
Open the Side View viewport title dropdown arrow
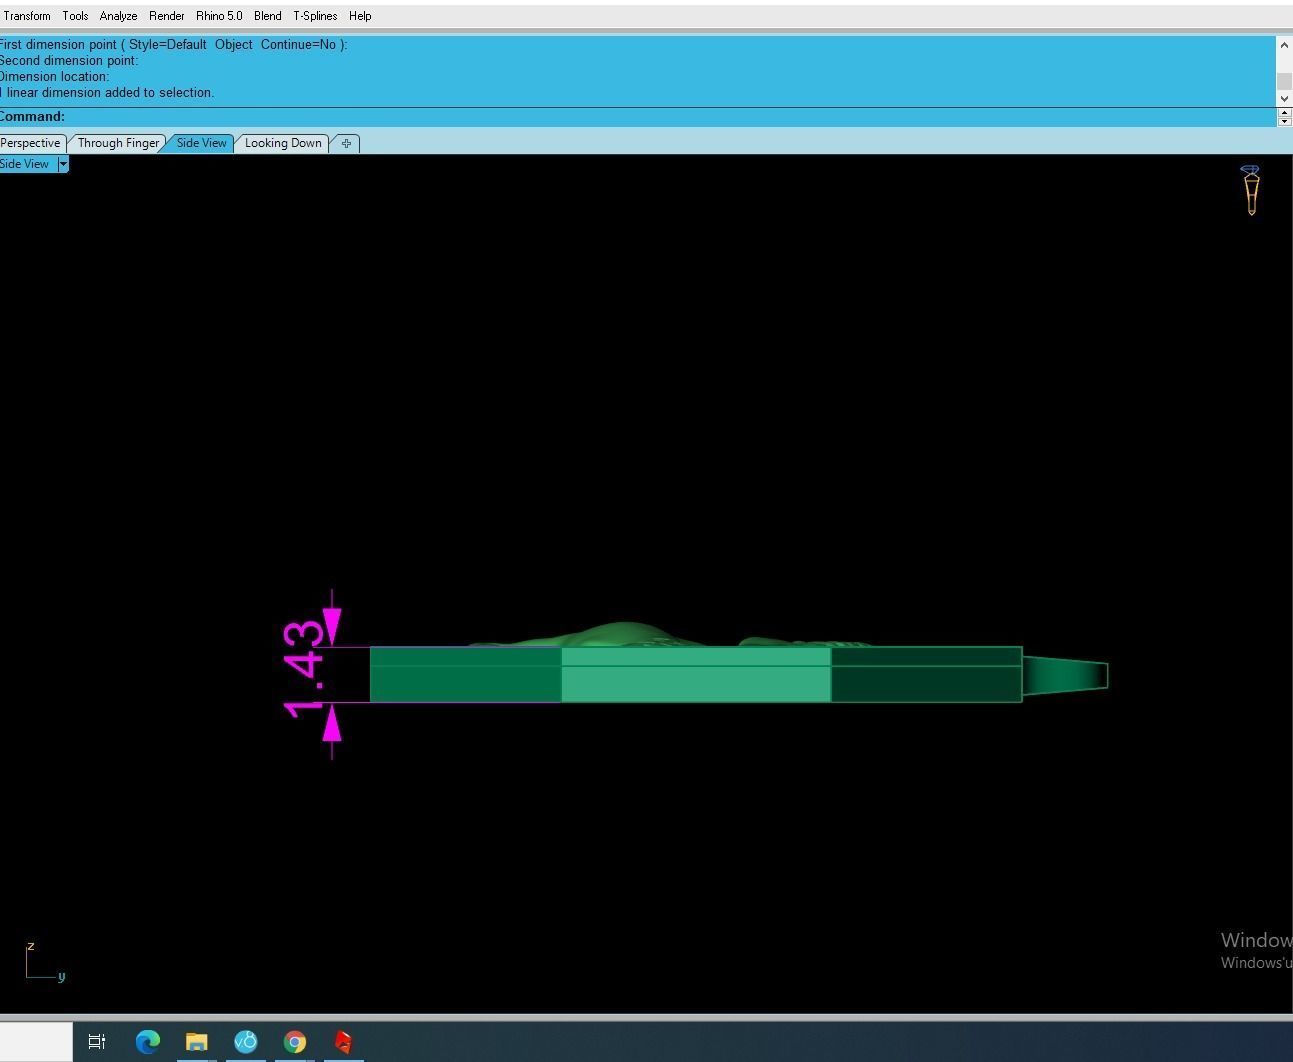(x=63, y=164)
